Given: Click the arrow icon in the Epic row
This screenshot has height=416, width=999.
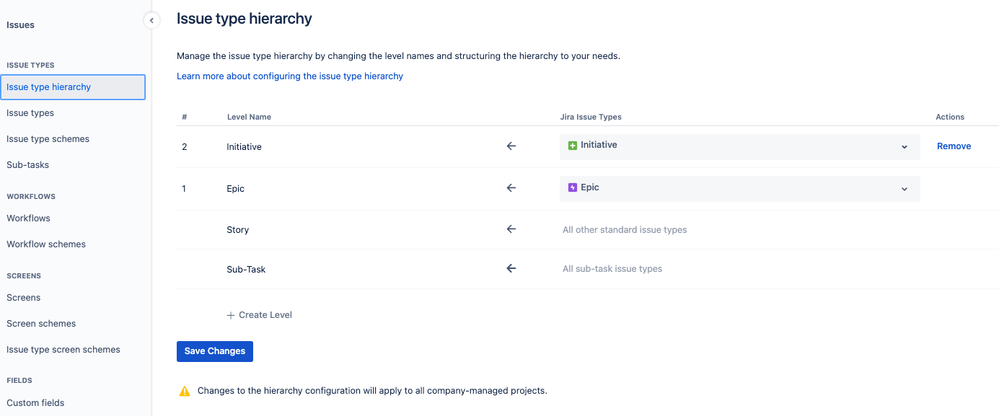Looking at the screenshot, I should pos(511,188).
